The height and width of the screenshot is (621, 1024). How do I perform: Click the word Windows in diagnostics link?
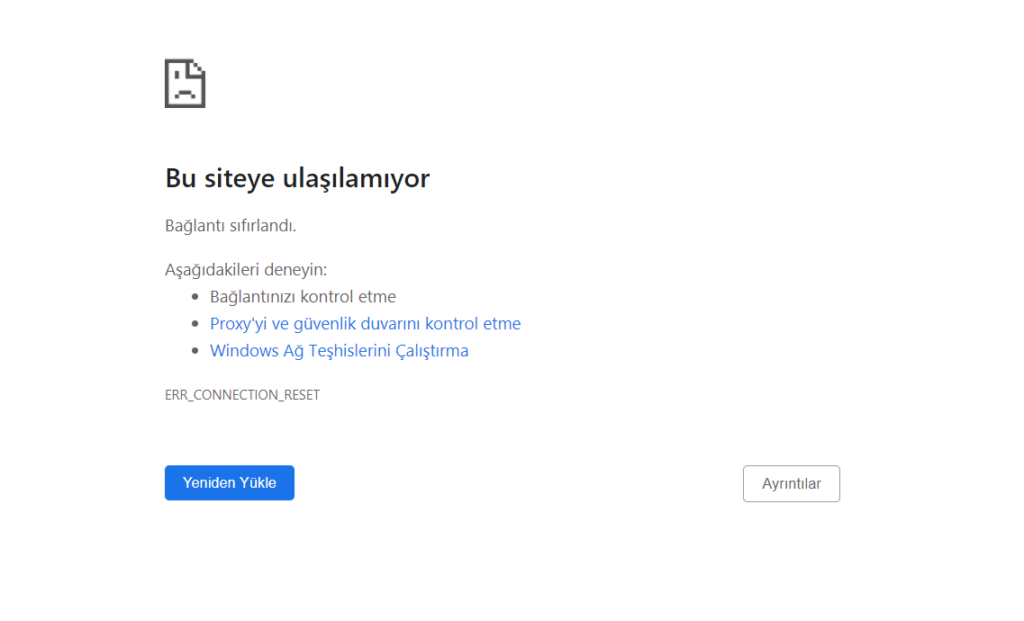click(x=241, y=351)
